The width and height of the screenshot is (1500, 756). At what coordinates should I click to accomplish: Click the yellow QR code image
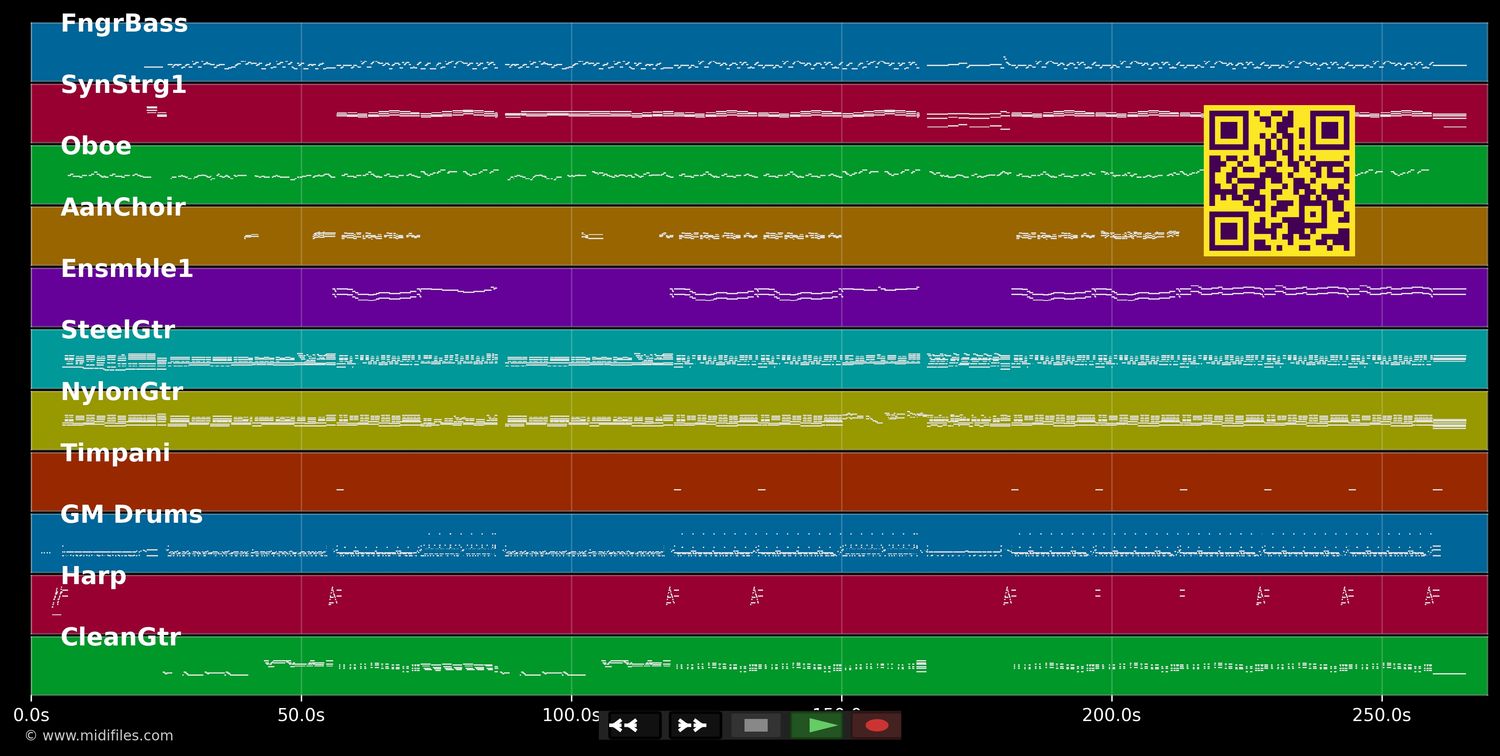coord(1279,181)
